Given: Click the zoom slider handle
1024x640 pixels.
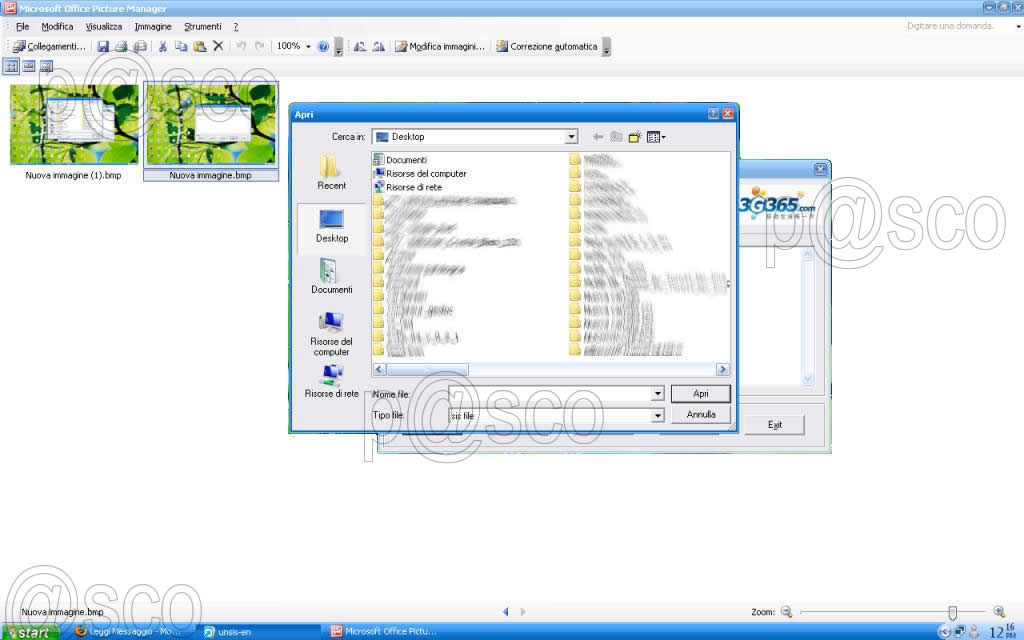Looking at the screenshot, I should point(952,612).
